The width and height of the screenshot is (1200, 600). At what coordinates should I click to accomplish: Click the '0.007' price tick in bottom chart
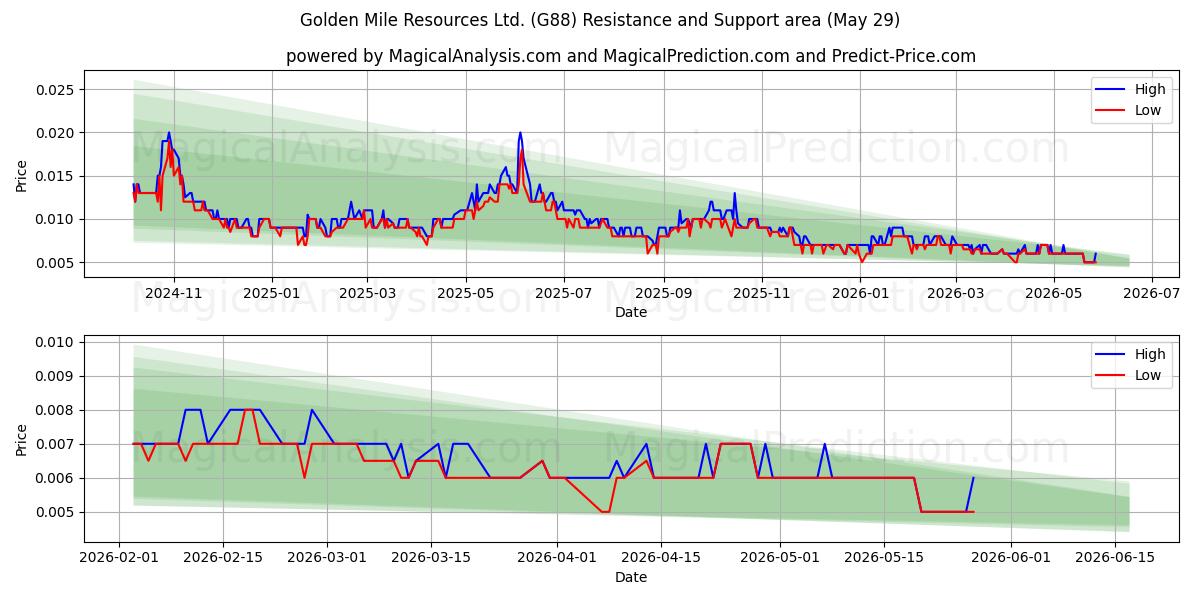[x=56, y=444]
